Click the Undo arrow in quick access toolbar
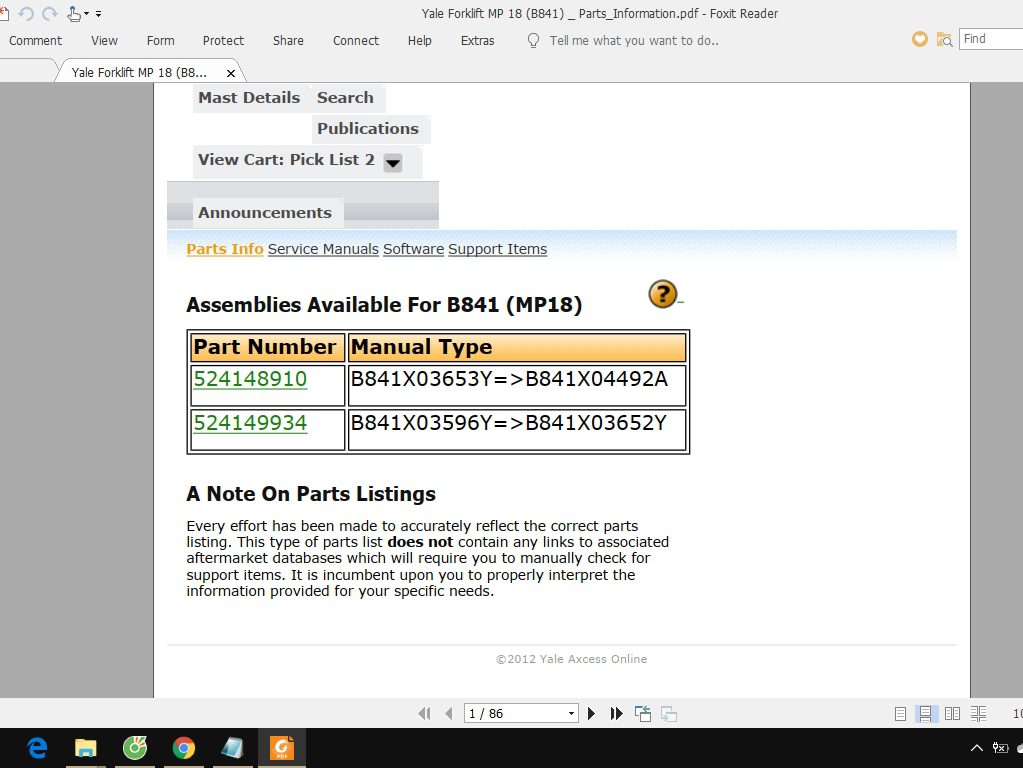 [x=25, y=14]
